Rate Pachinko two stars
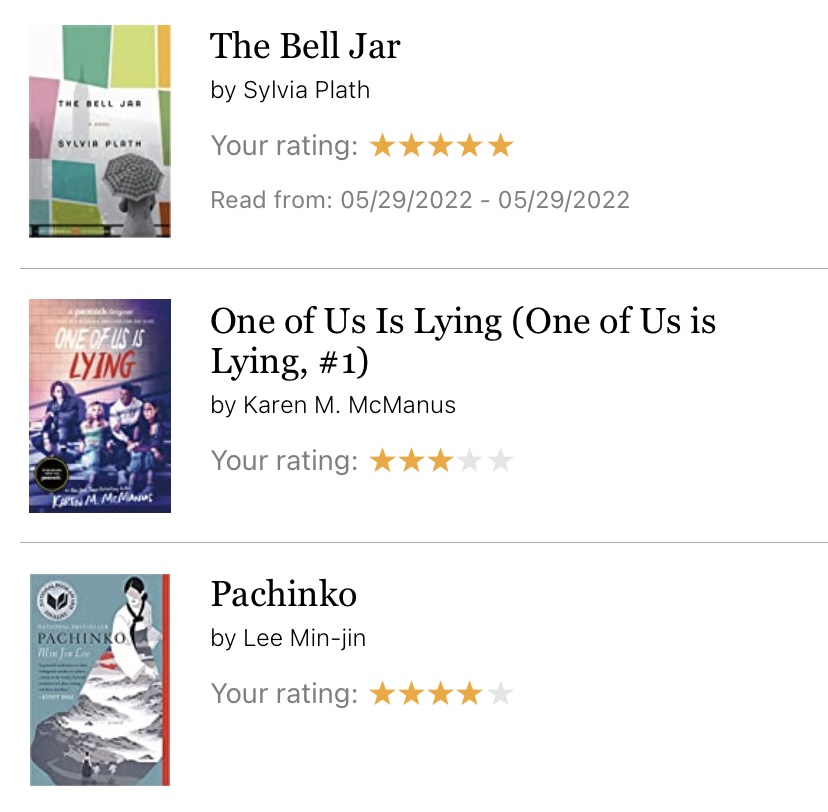 411,693
